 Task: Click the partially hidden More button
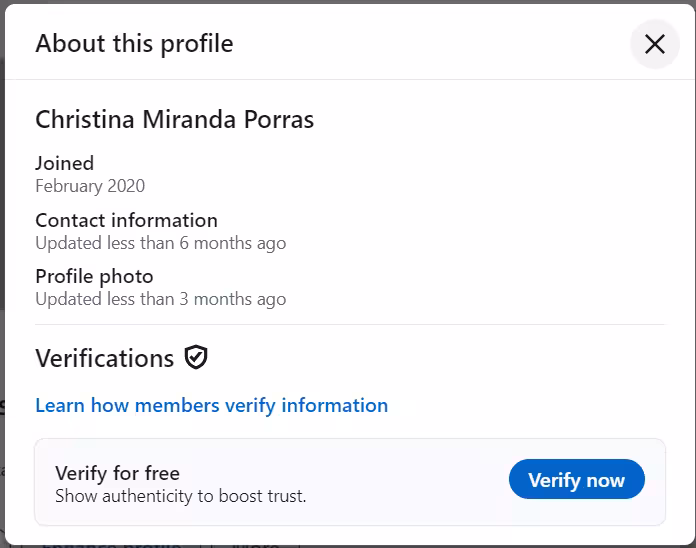[253, 544]
